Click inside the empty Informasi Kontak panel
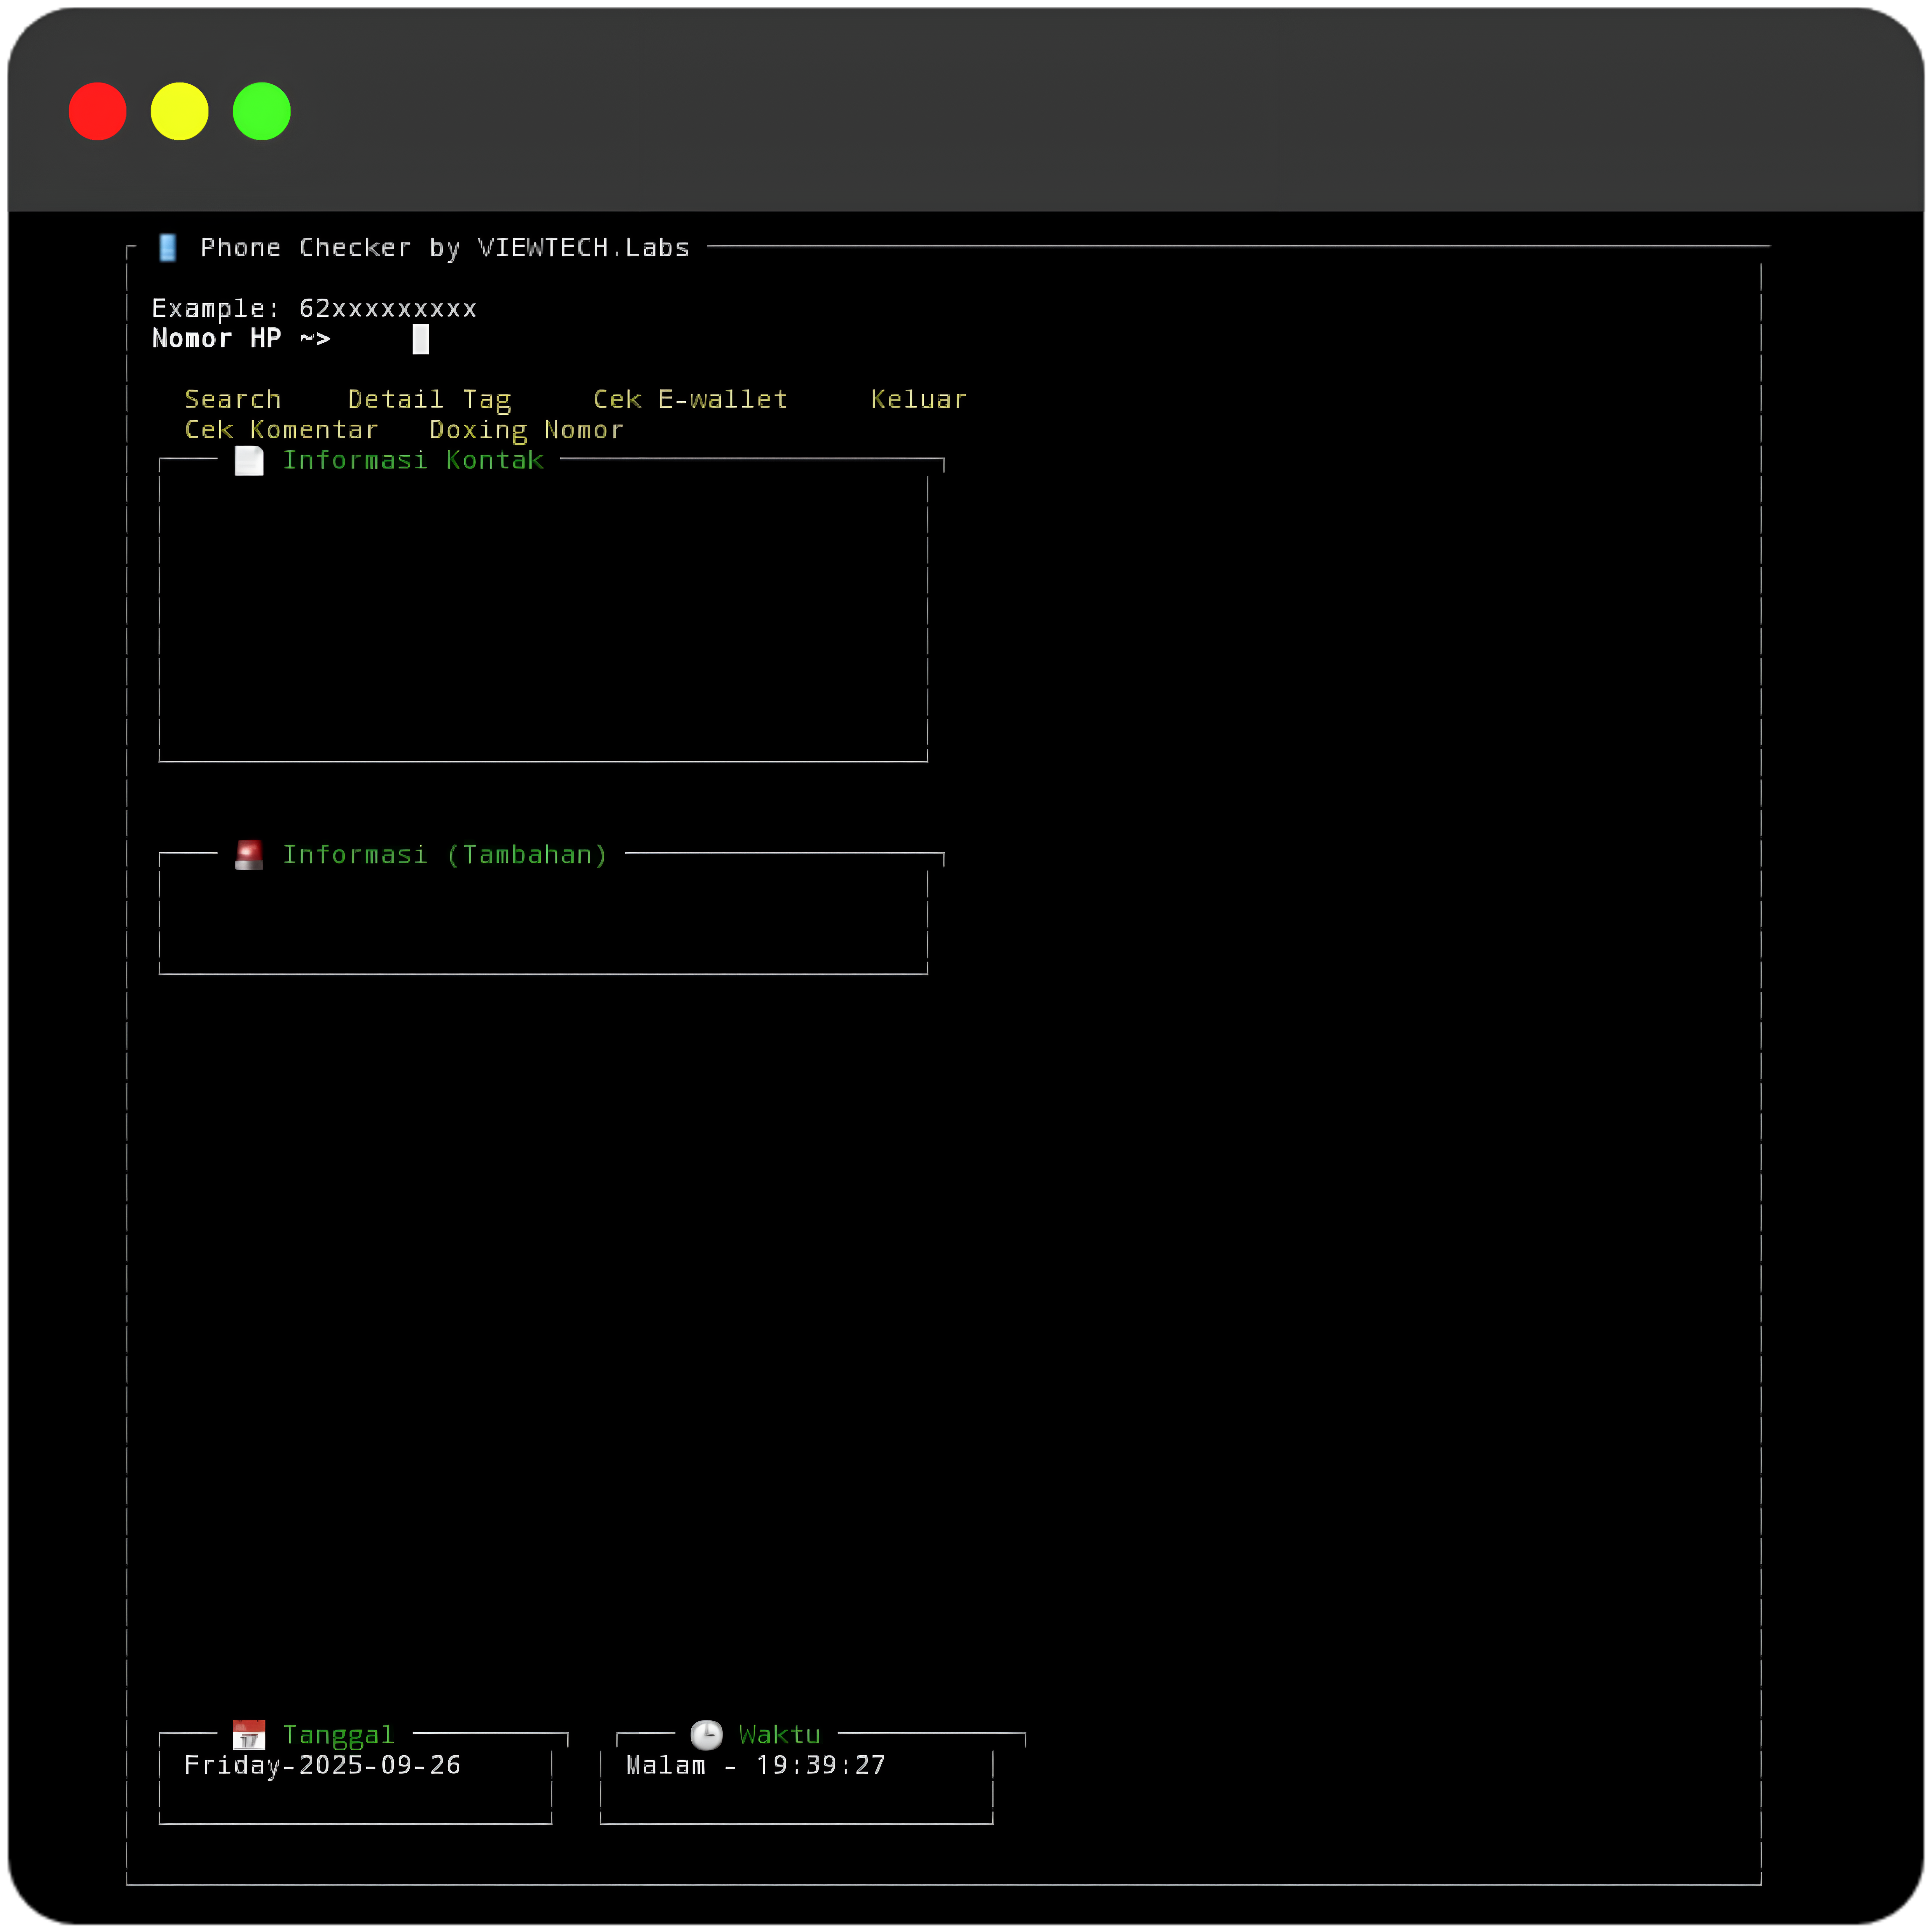 [543, 615]
